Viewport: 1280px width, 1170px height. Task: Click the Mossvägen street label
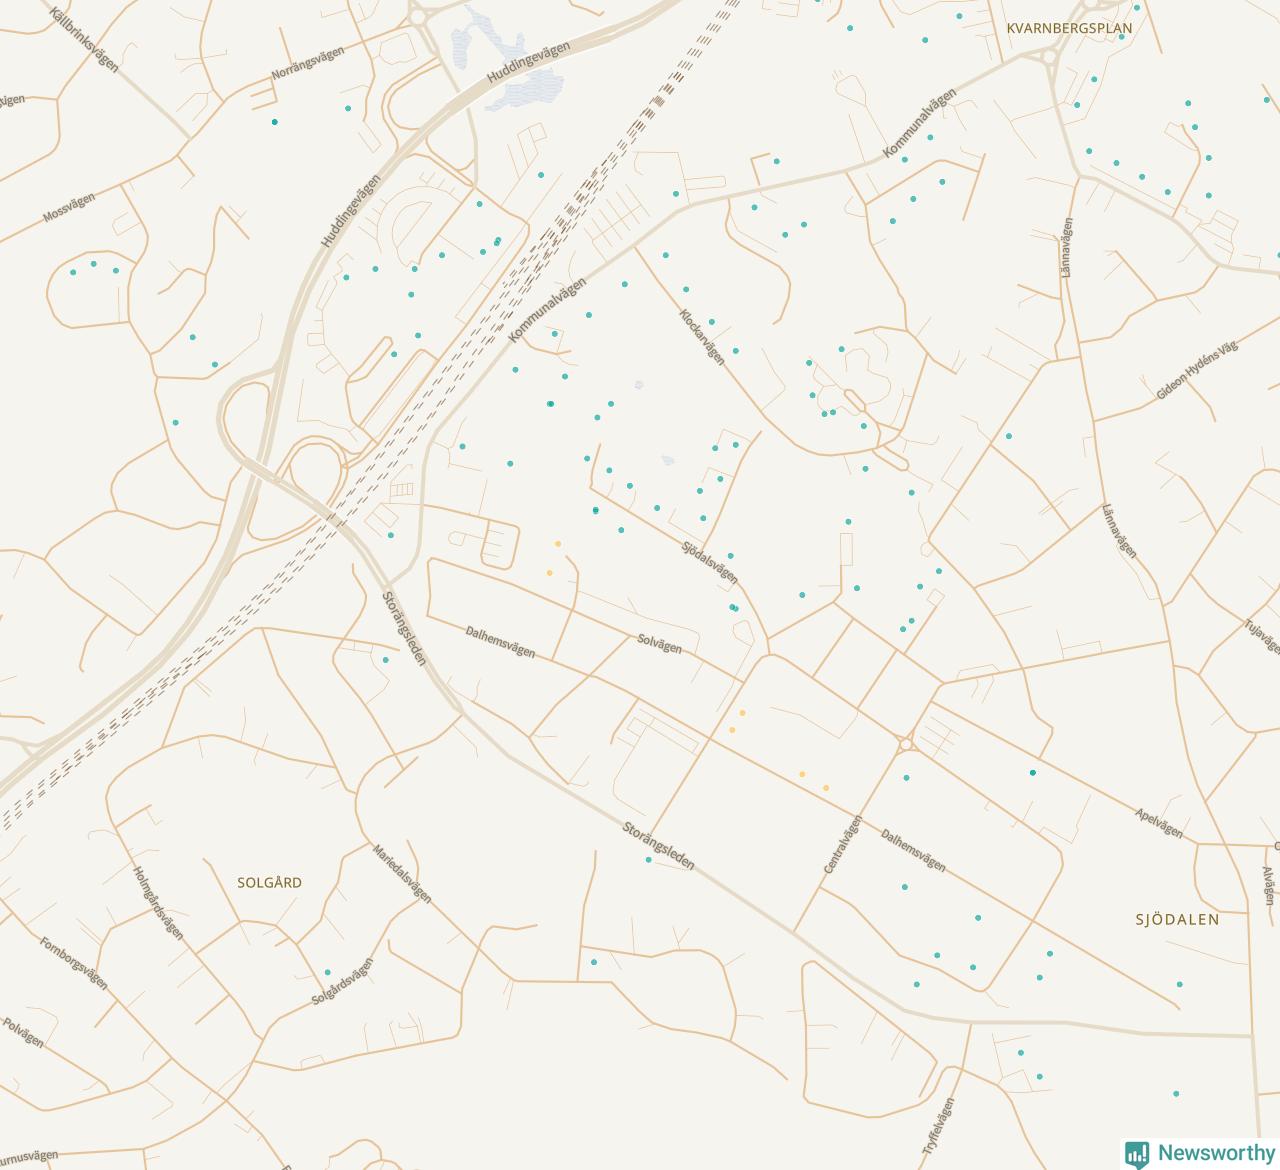pos(69,207)
